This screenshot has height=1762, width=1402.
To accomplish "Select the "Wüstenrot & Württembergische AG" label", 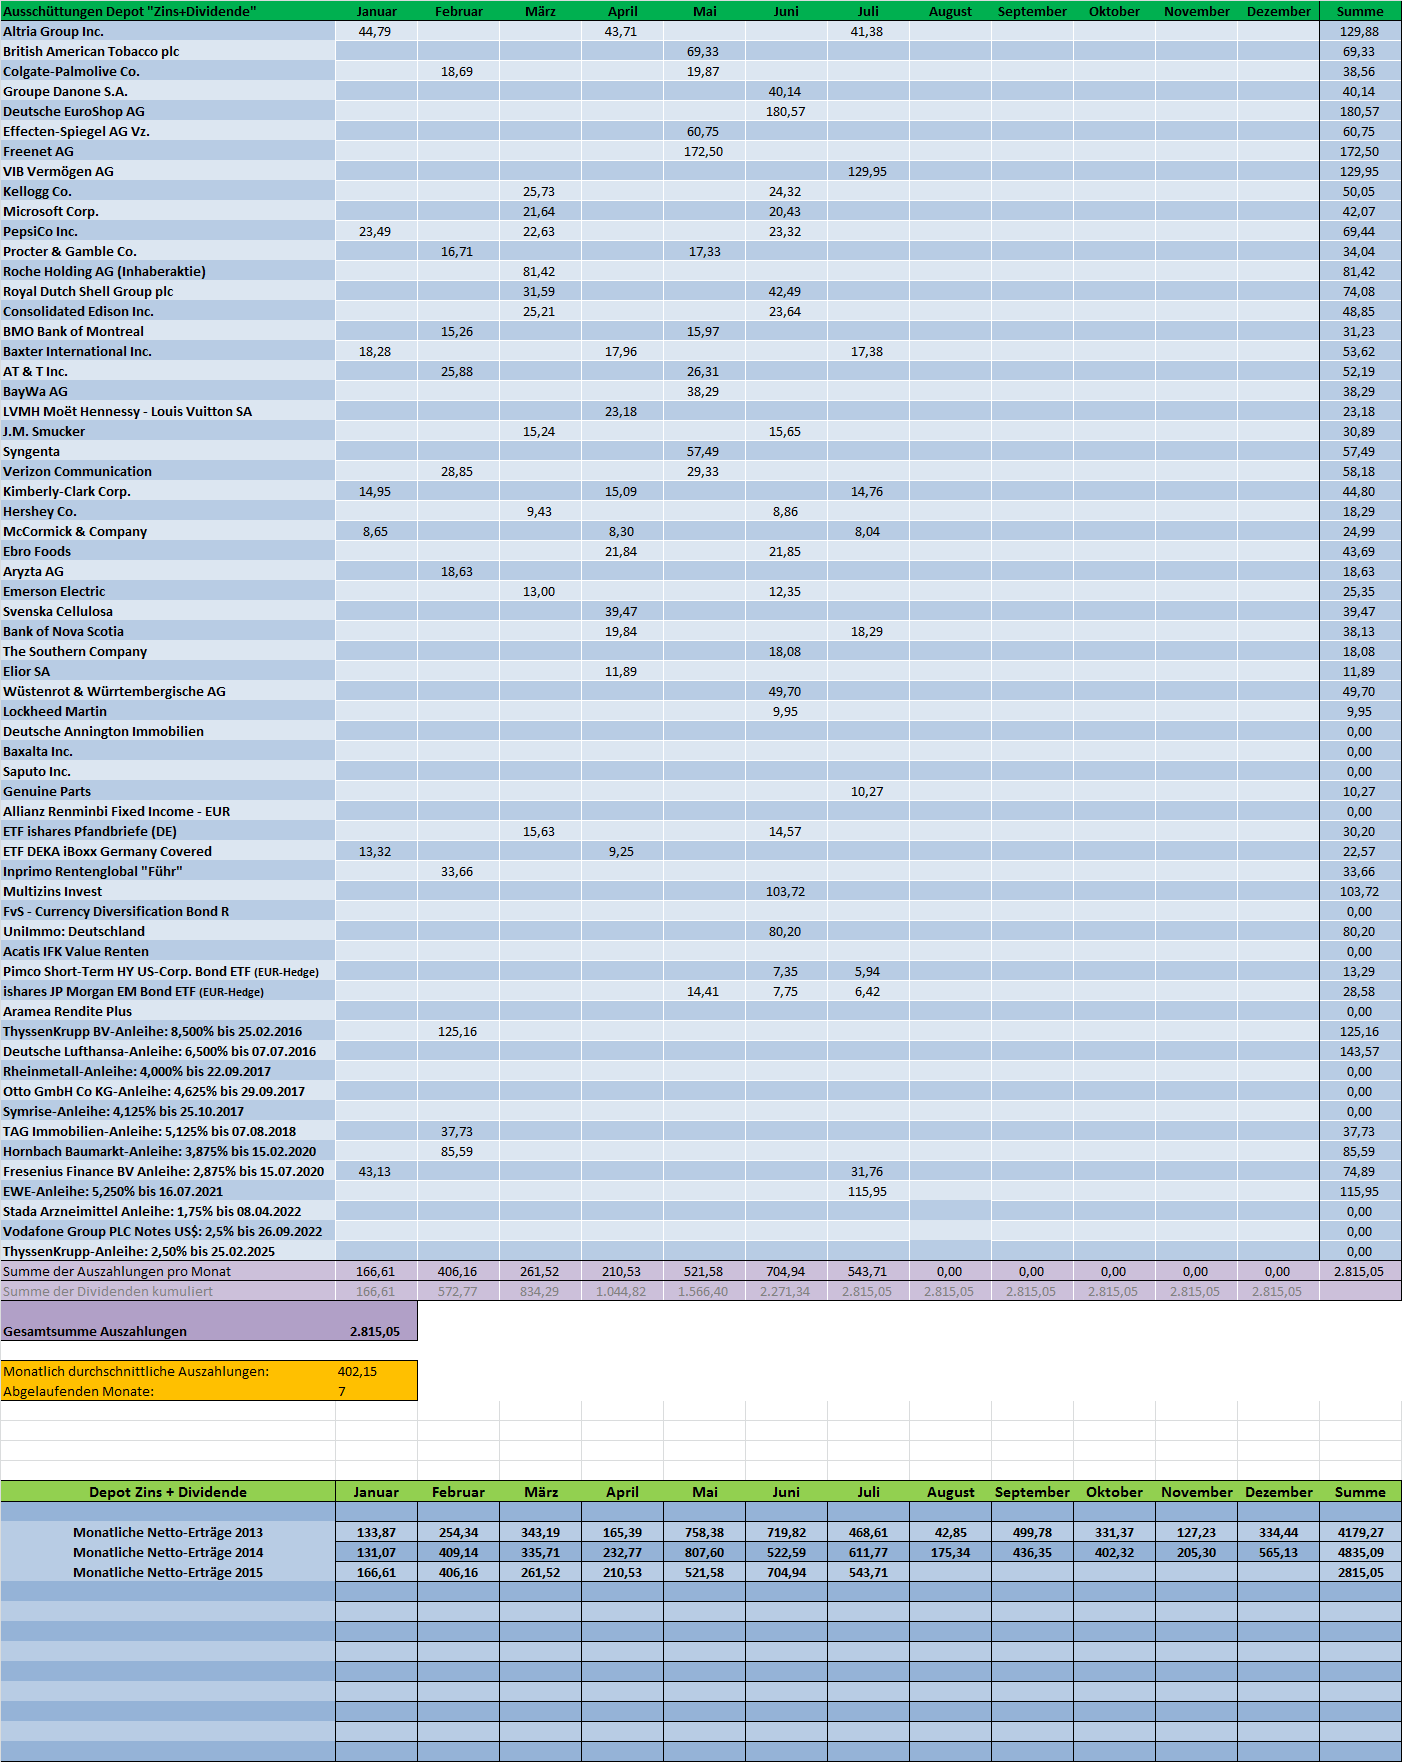I will coord(114,691).
